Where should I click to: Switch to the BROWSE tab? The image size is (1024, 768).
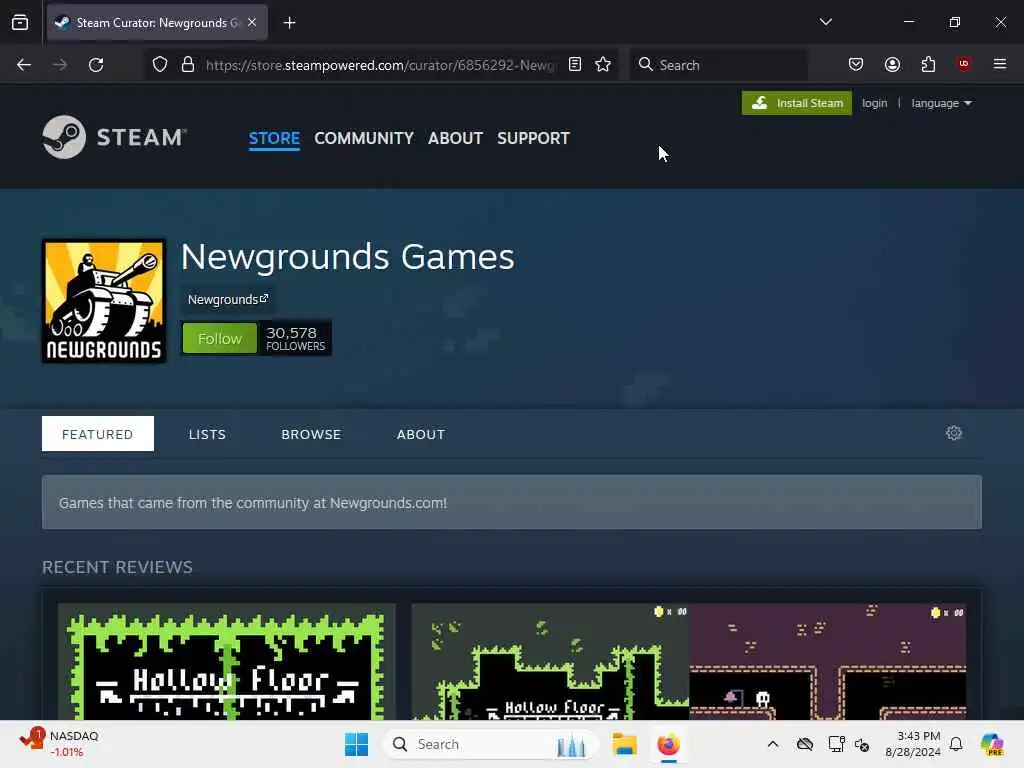click(311, 434)
